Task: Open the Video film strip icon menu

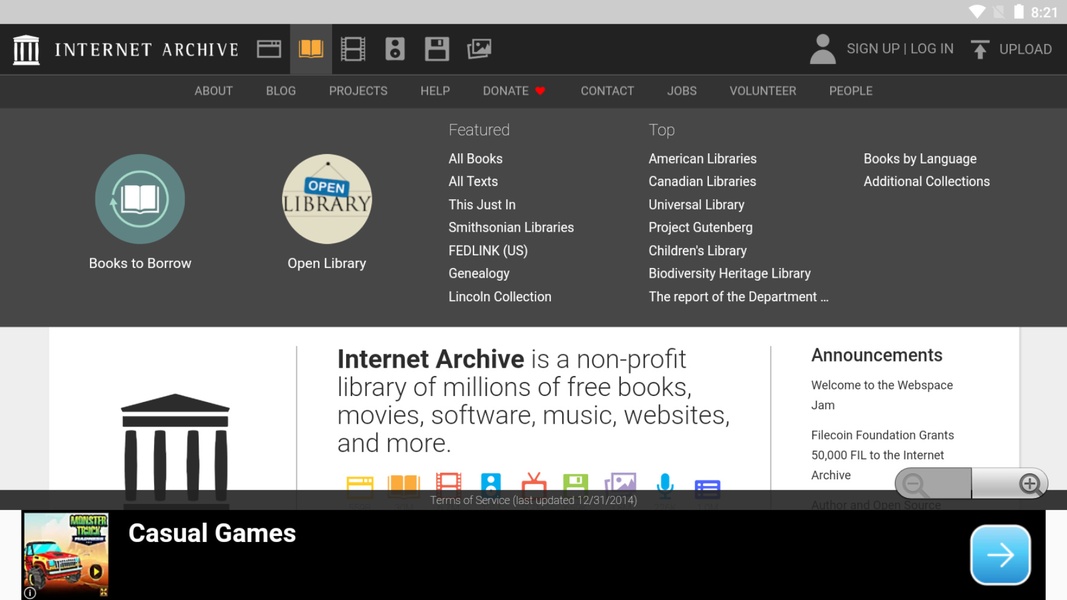Action: tap(353, 49)
